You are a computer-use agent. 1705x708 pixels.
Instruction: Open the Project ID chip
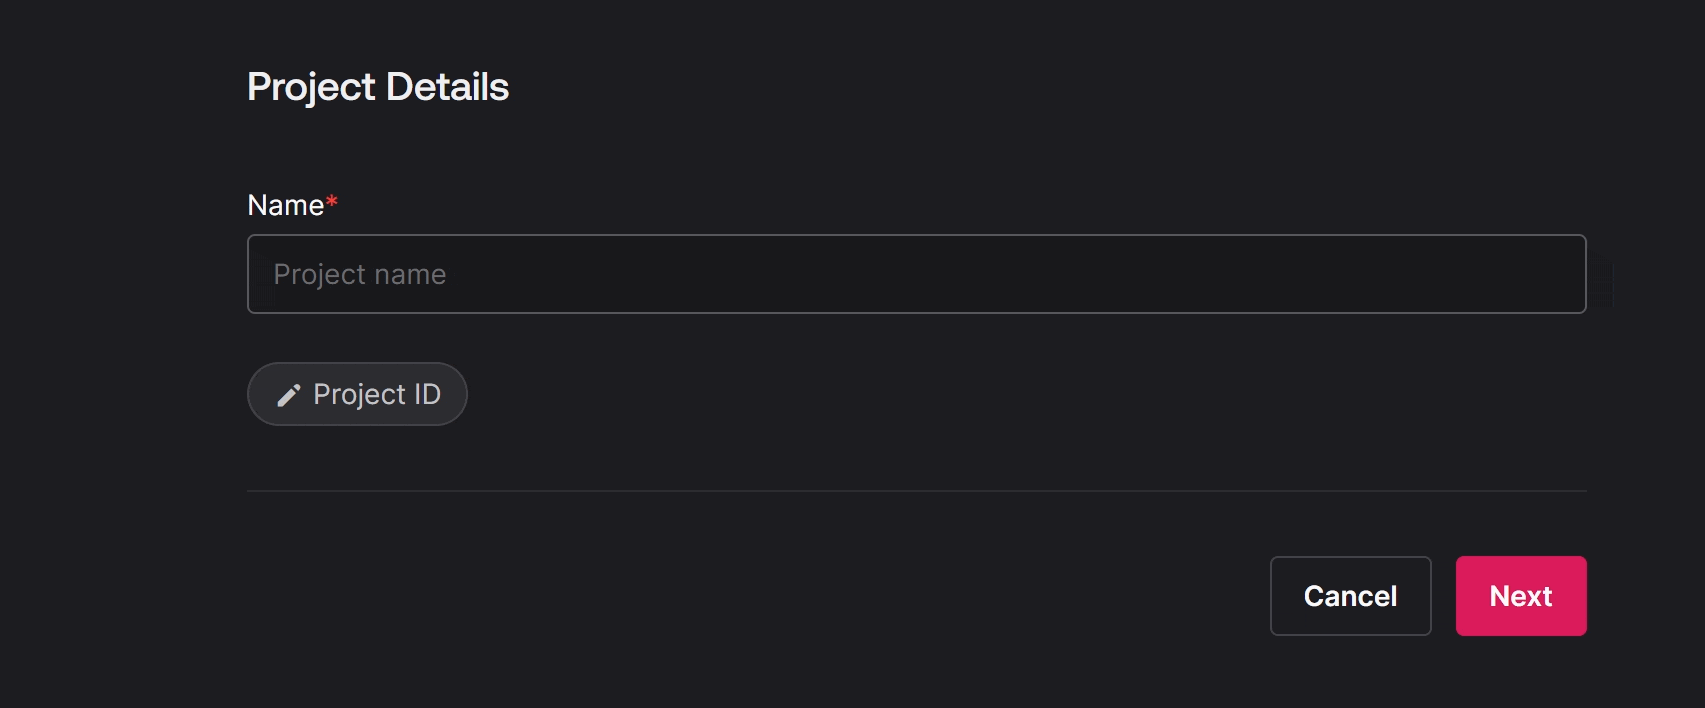click(x=357, y=394)
